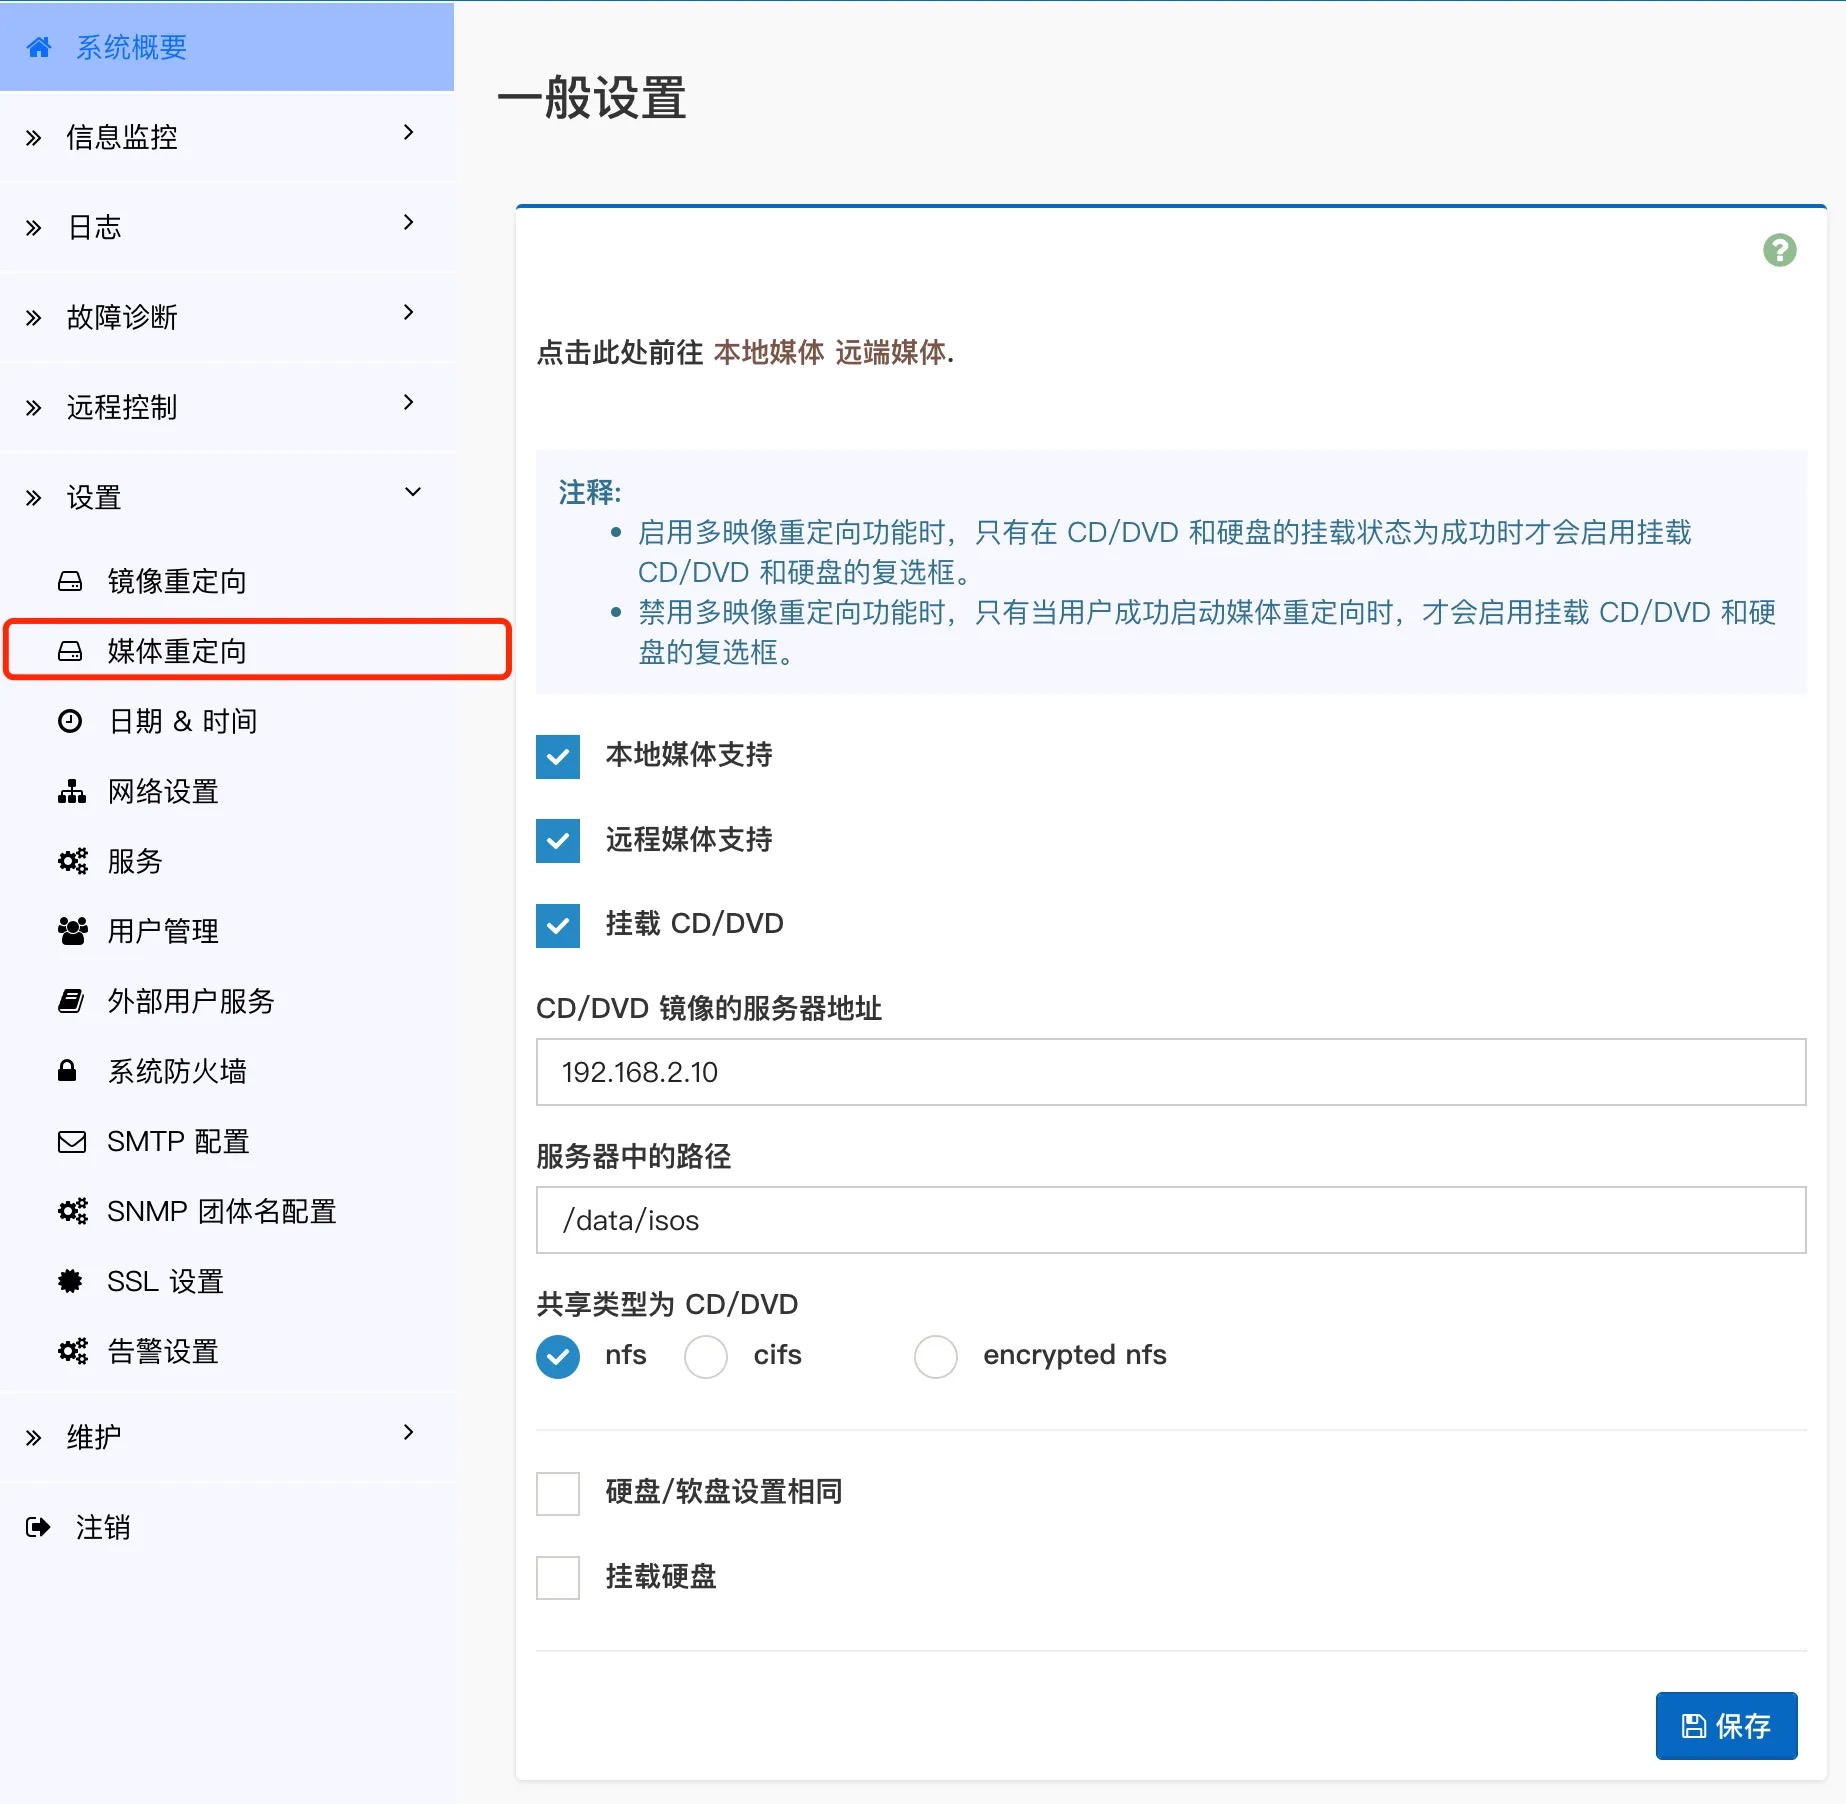Image resolution: width=1846 pixels, height=1804 pixels.
Task: Click the 保存 button
Action: (x=1726, y=1725)
